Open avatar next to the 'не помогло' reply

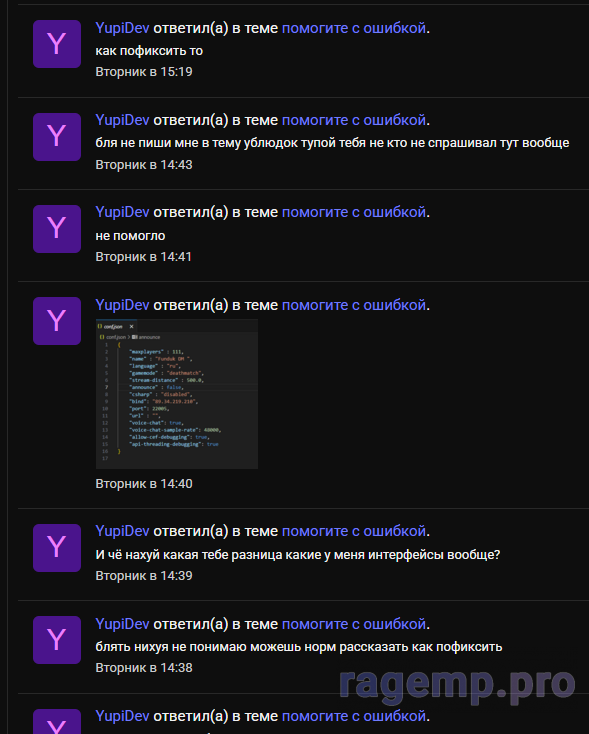click(57, 229)
